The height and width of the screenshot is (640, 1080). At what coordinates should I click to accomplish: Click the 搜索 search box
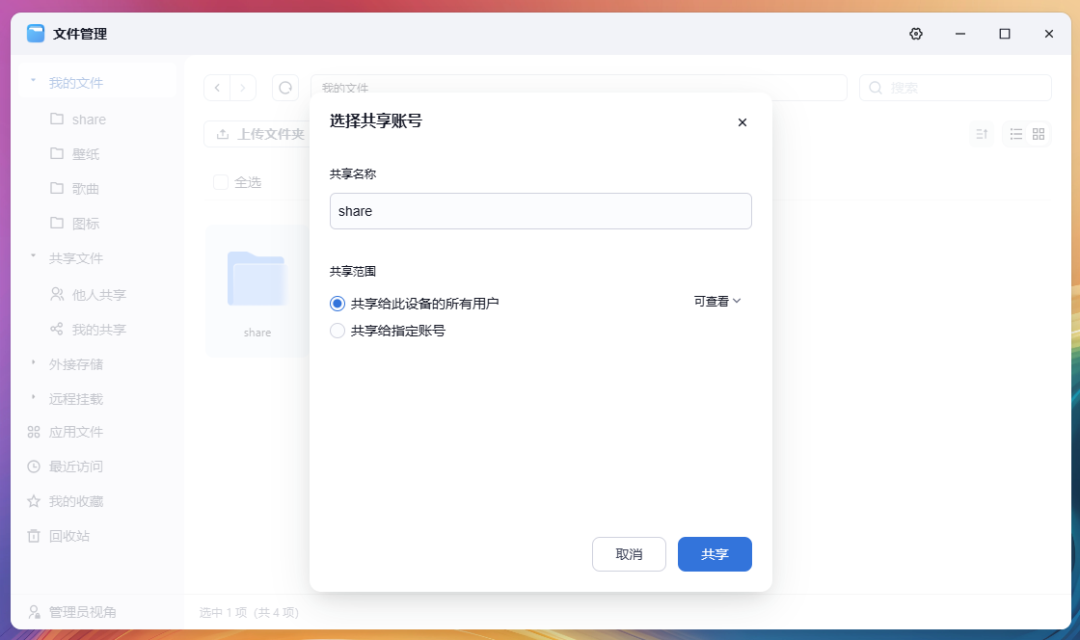[955, 87]
